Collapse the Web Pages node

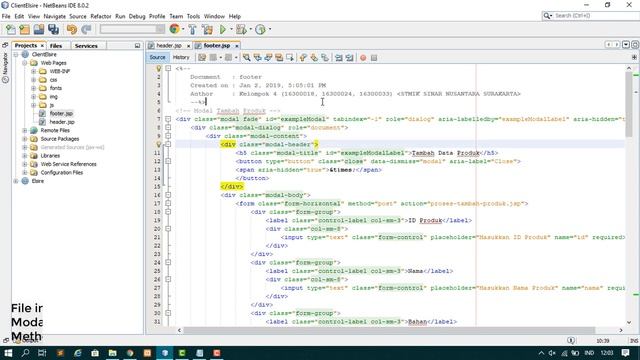coord(24,63)
